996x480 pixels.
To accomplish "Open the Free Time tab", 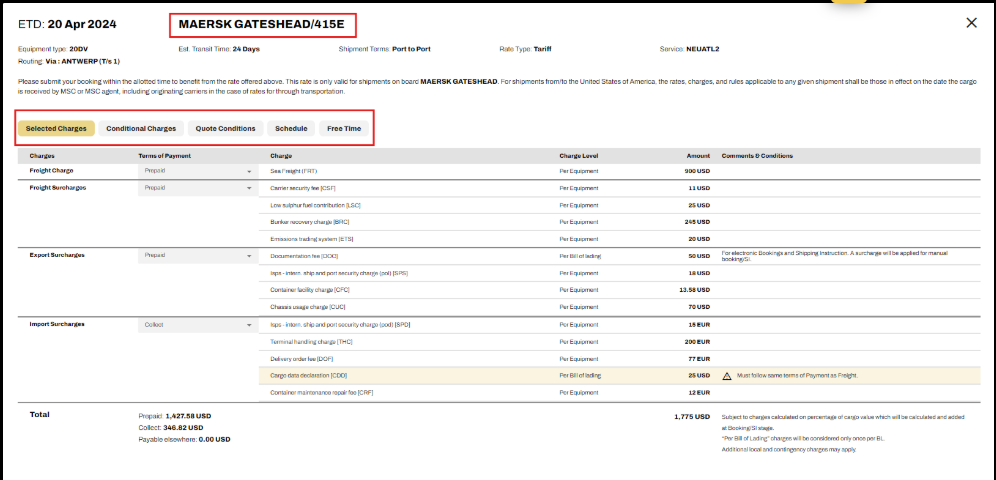I will [x=344, y=128].
